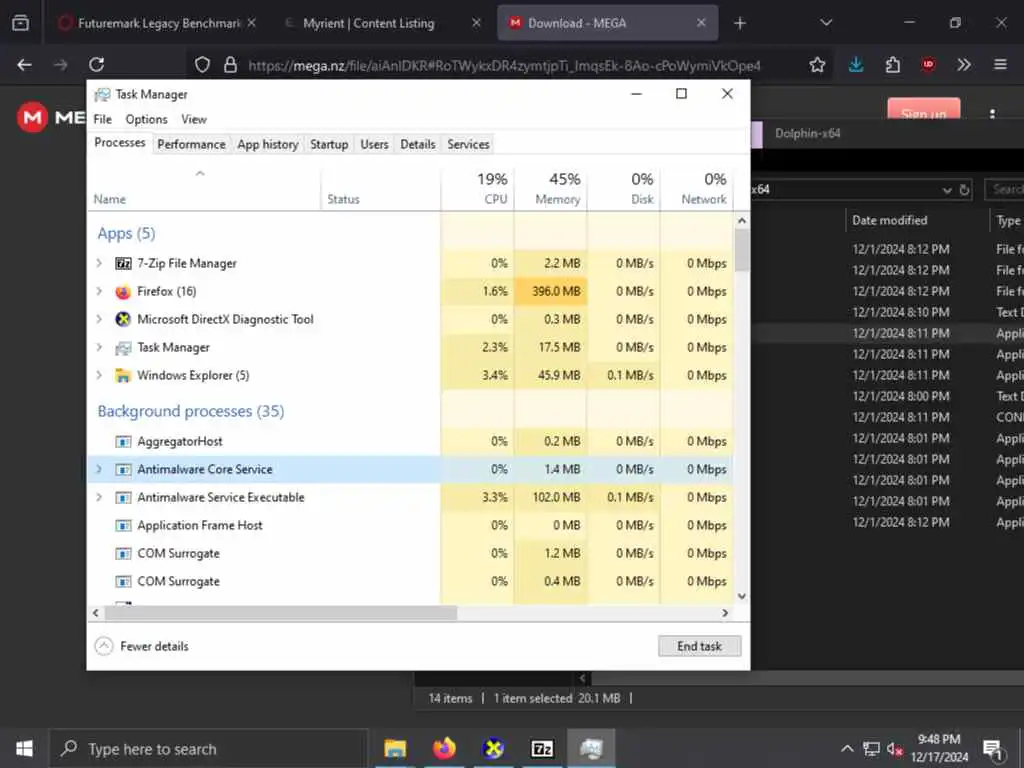Click the Task Manager horizontal scrollbar thumb

point(281,613)
